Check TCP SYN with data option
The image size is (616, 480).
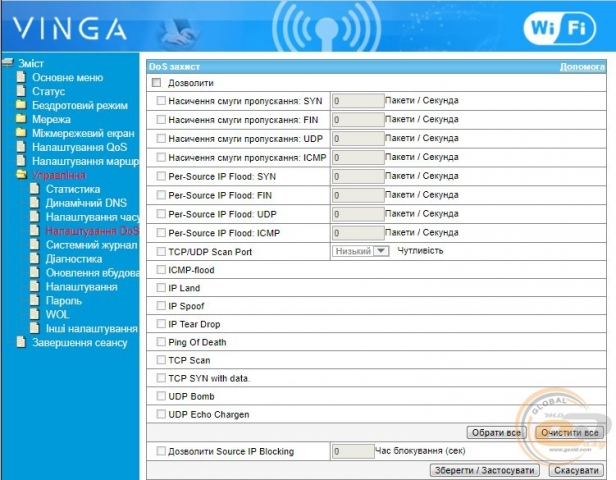(161, 378)
